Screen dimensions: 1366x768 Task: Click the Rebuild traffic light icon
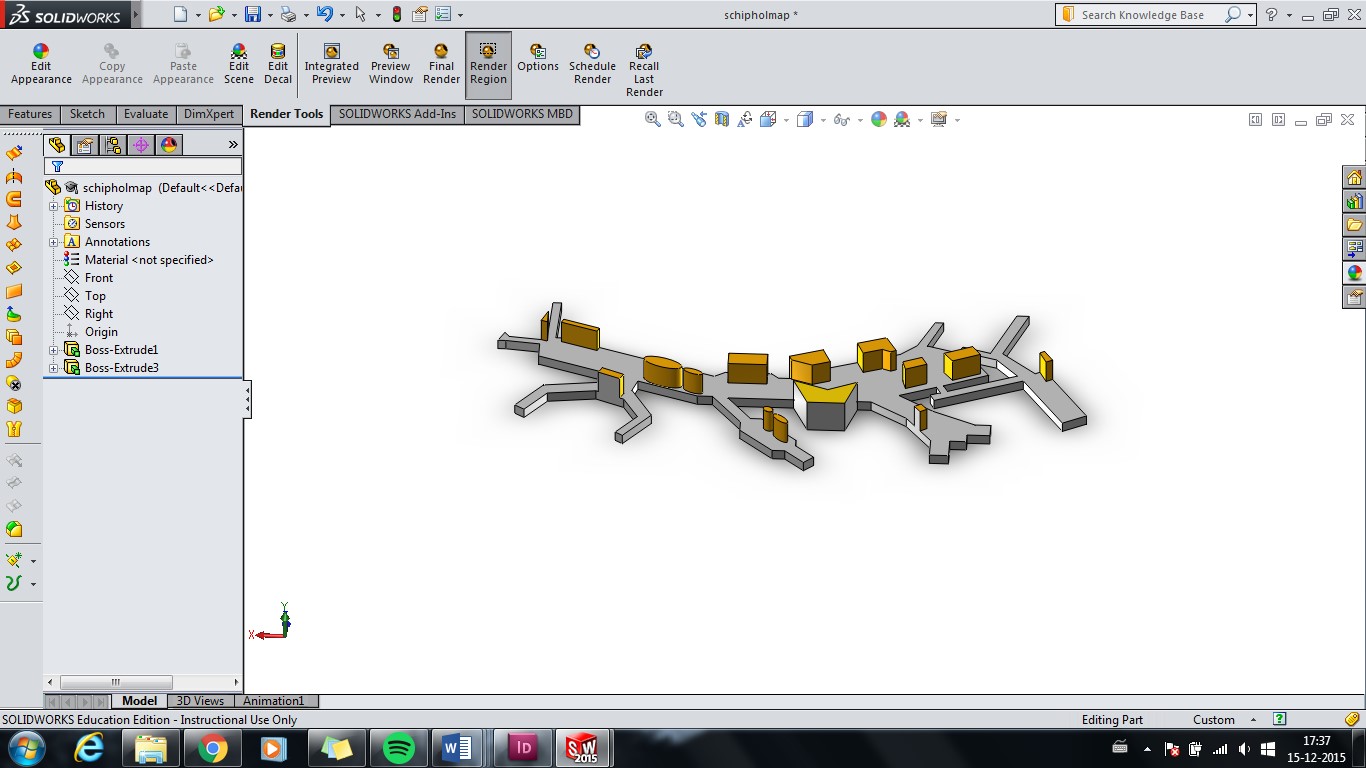397,14
